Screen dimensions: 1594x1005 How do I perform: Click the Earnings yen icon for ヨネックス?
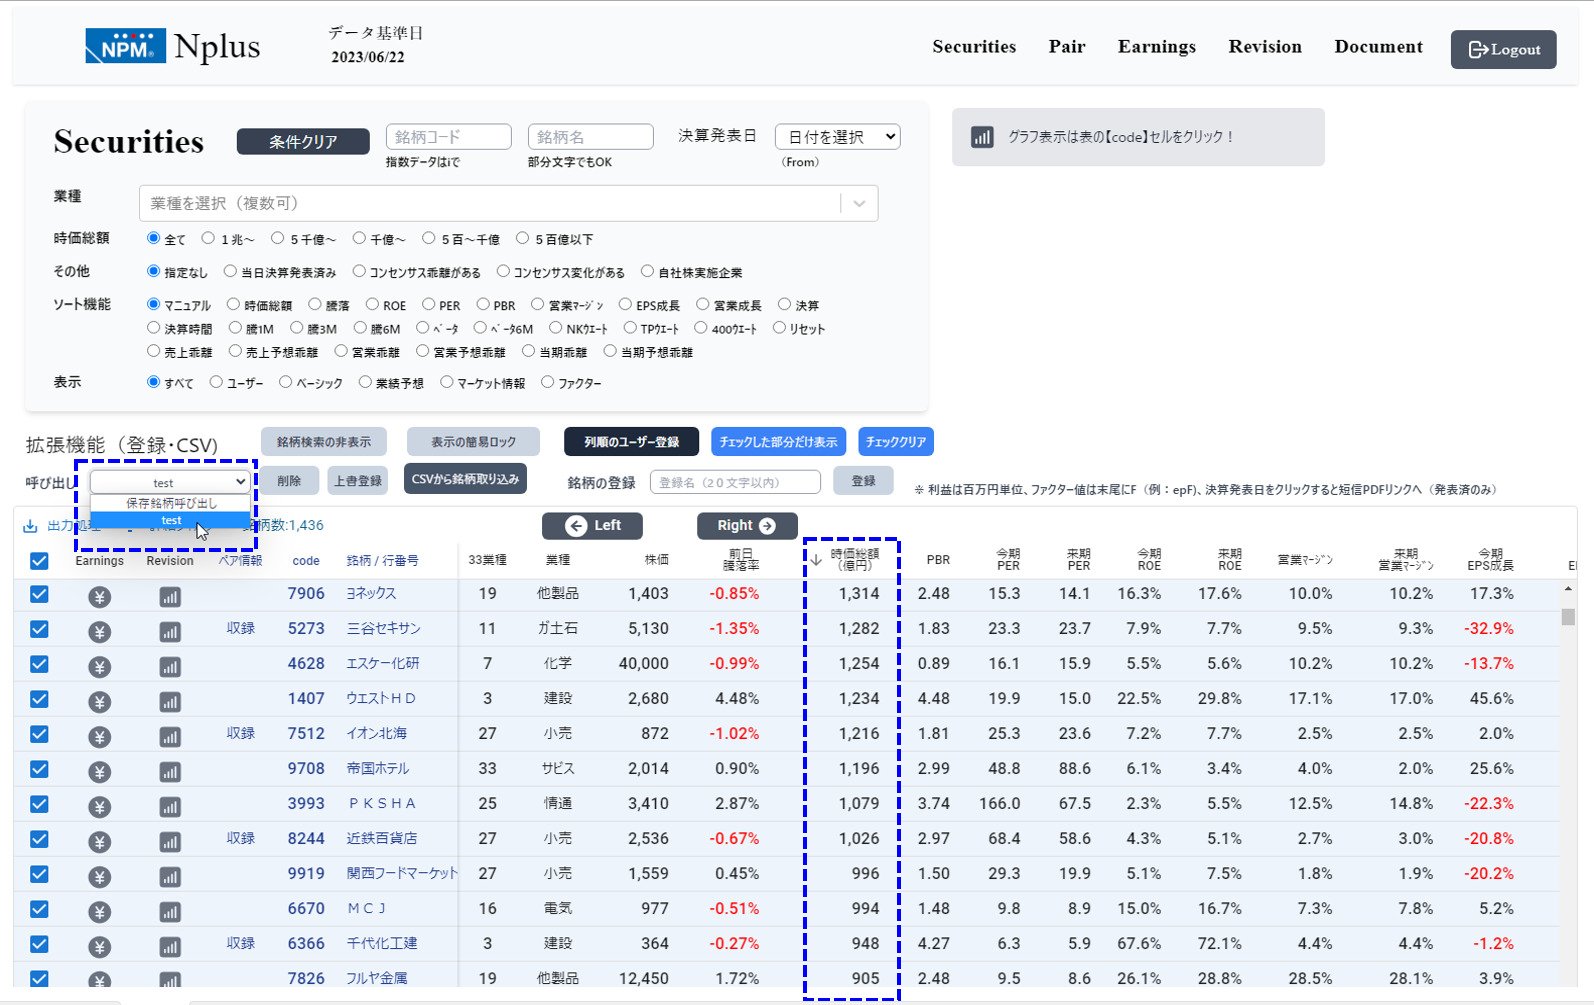click(99, 597)
